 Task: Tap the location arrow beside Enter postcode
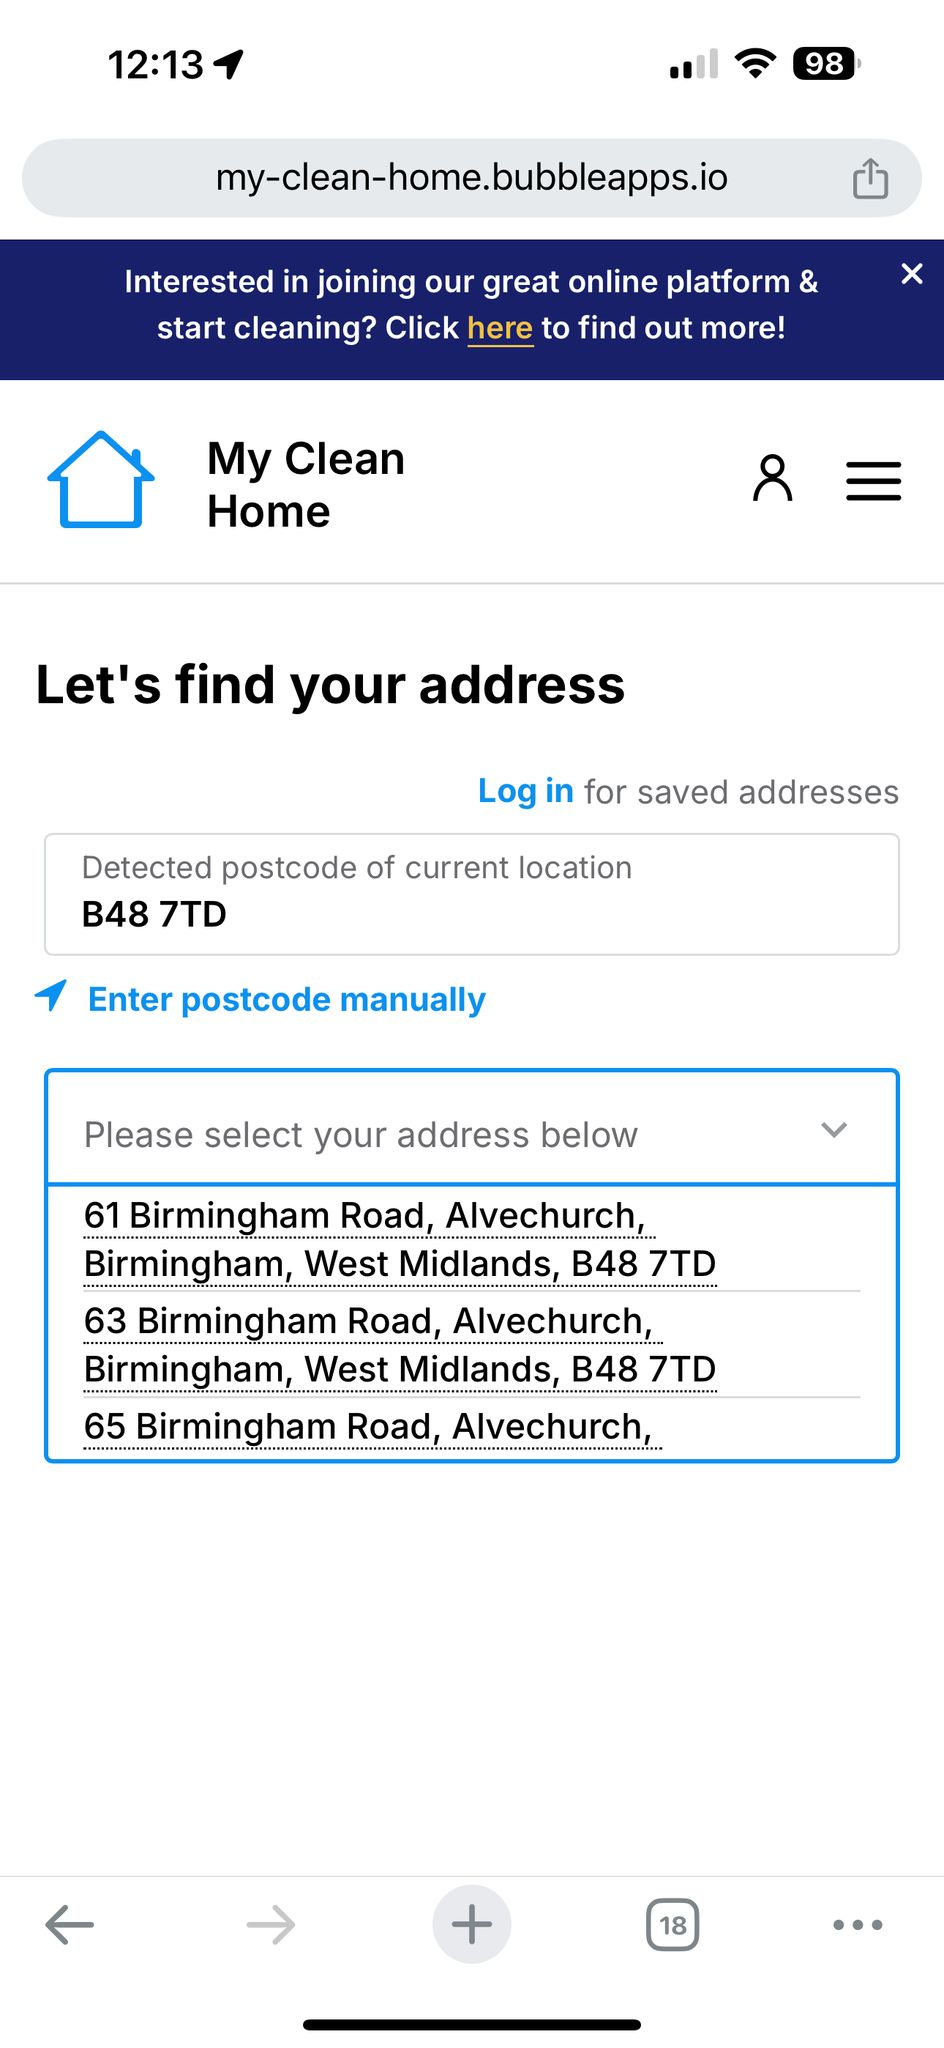(x=51, y=996)
